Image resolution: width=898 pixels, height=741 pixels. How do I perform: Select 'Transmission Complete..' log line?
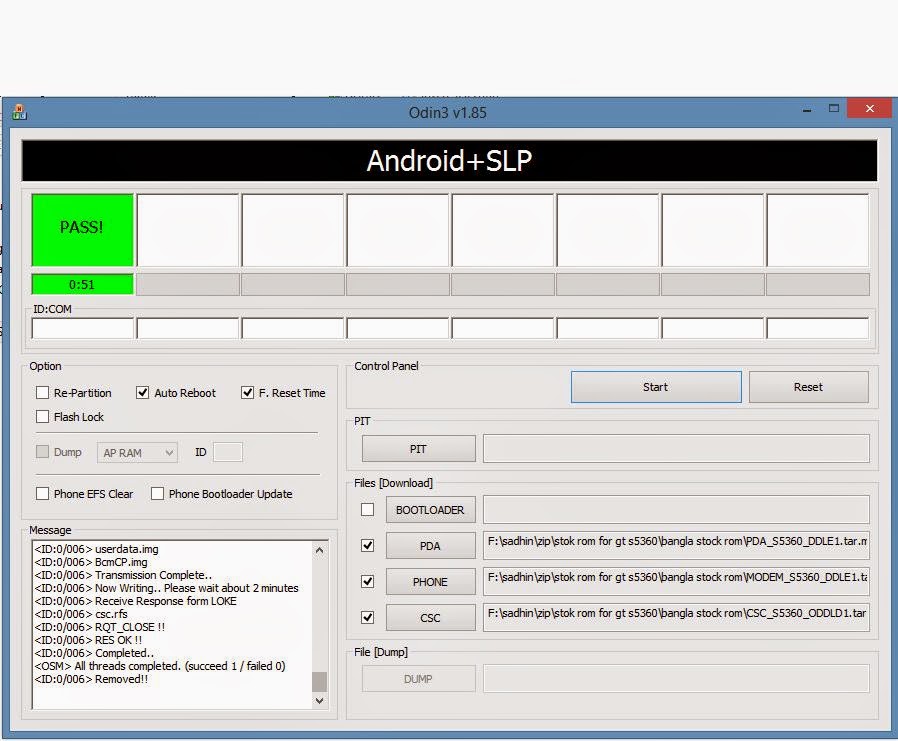coord(123,575)
